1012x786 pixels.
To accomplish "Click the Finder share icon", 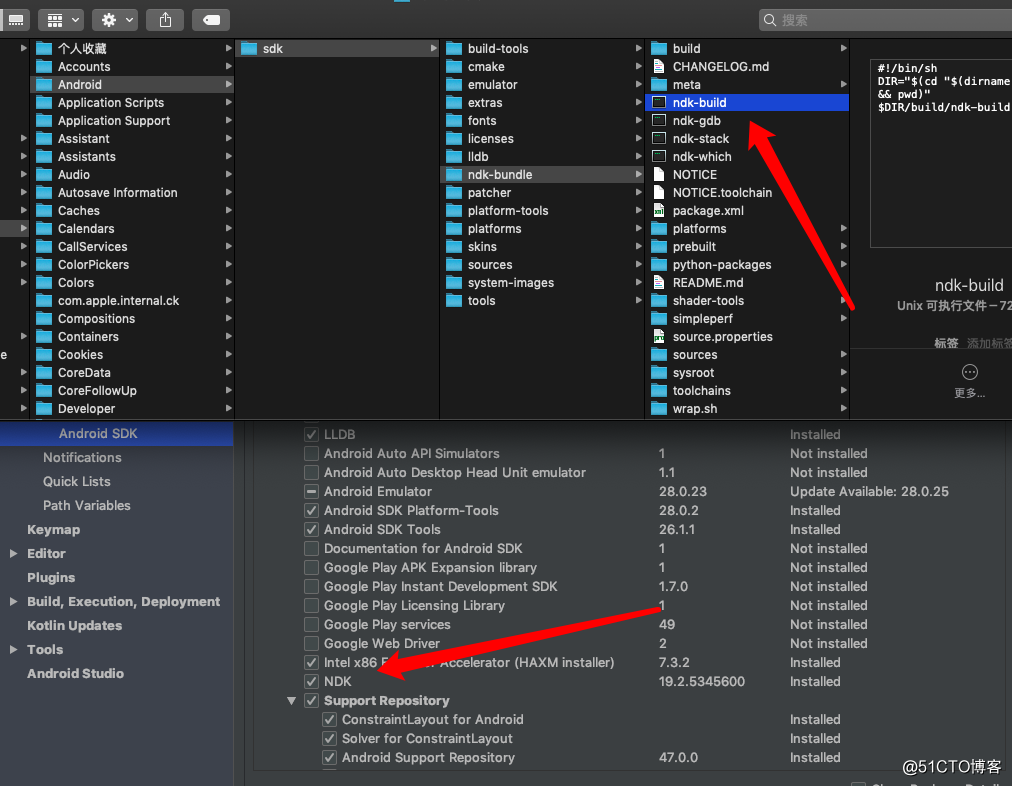I will [x=166, y=20].
